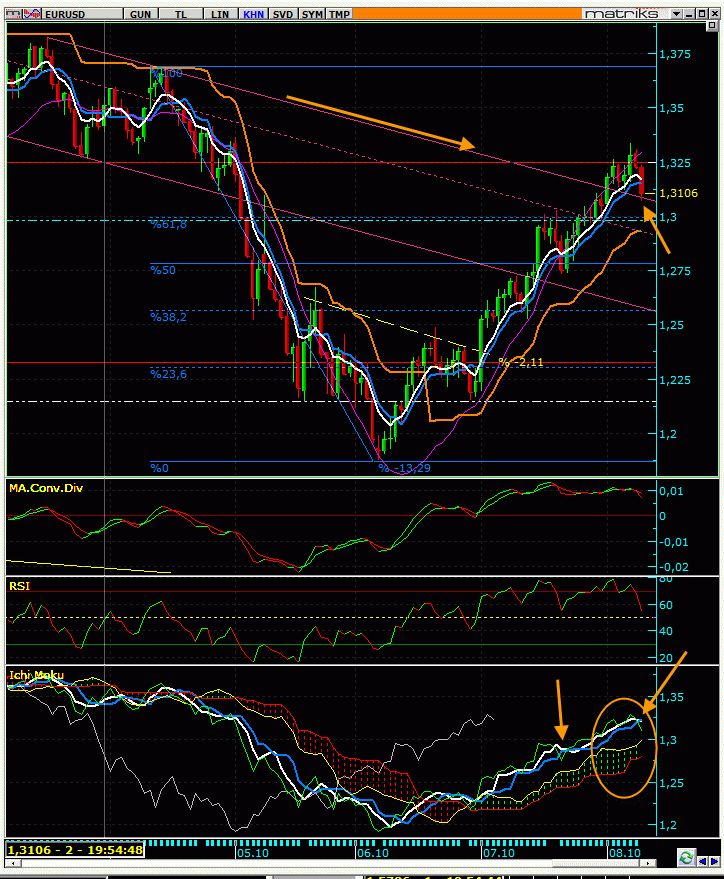724x879 pixels.
Task: Click the green refresh icon at bottom right
Action: pyautogui.click(x=686, y=858)
